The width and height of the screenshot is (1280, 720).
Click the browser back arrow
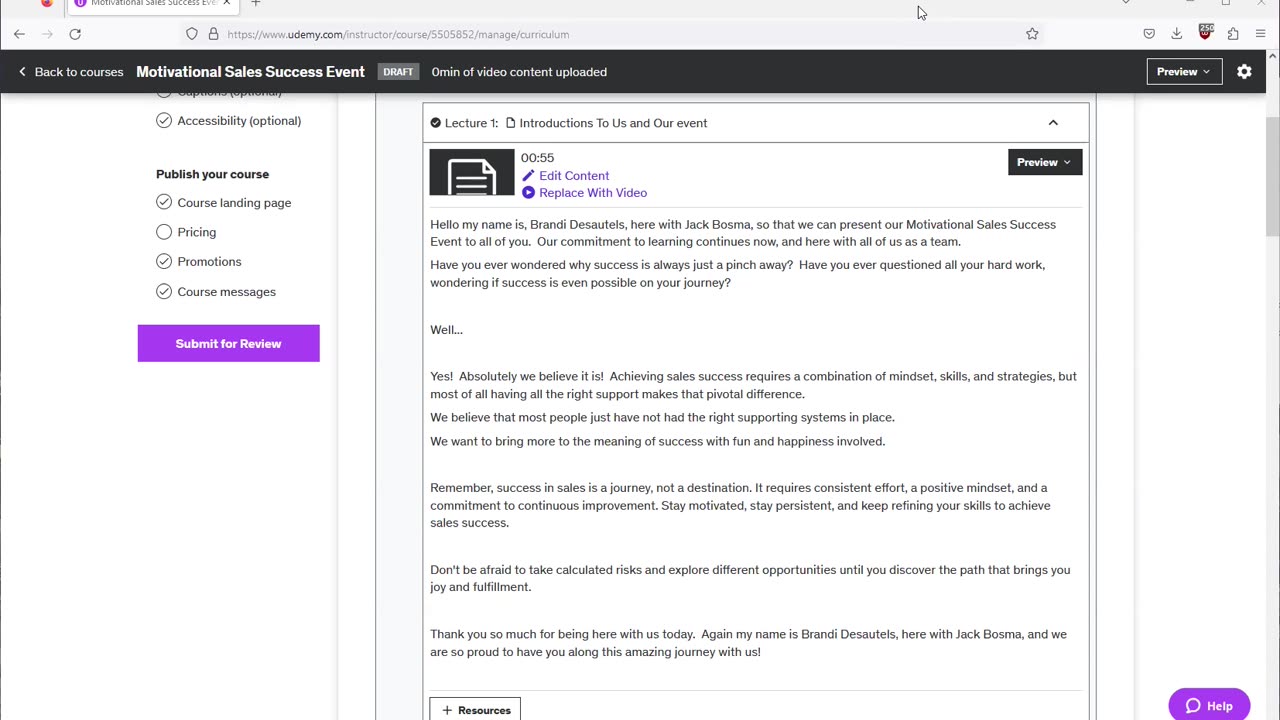19,34
